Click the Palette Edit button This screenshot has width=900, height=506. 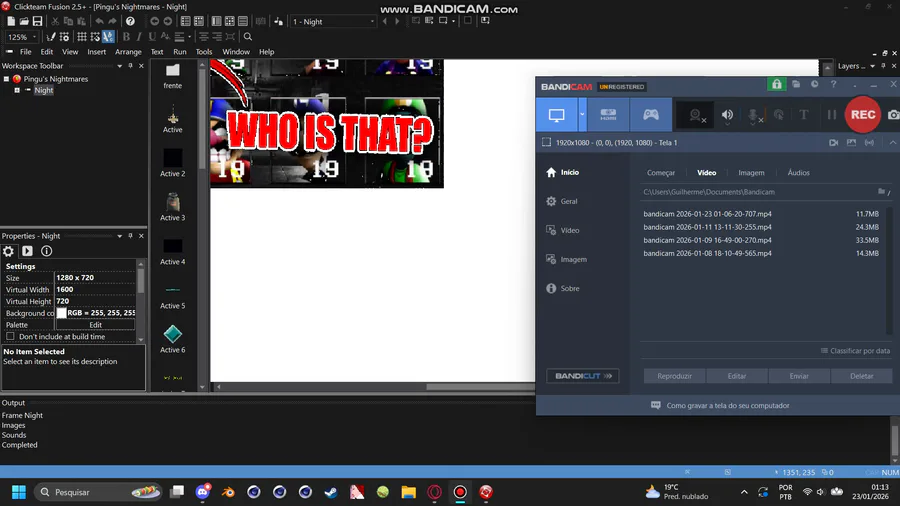[x=95, y=325]
